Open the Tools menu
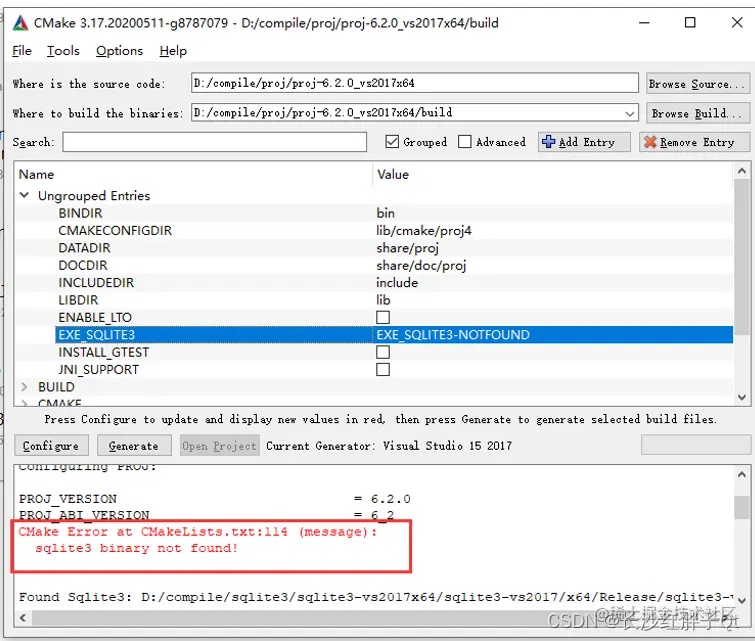The width and height of the screenshot is (755, 641). tap(63, 51)
